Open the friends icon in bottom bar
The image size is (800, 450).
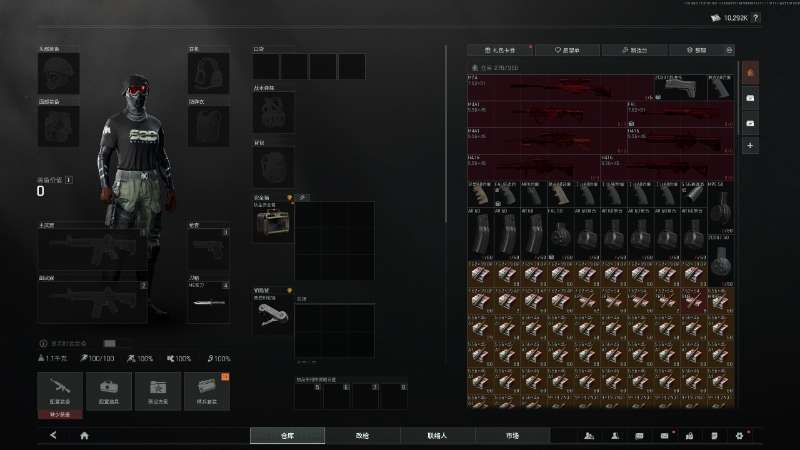click(589, 436)
